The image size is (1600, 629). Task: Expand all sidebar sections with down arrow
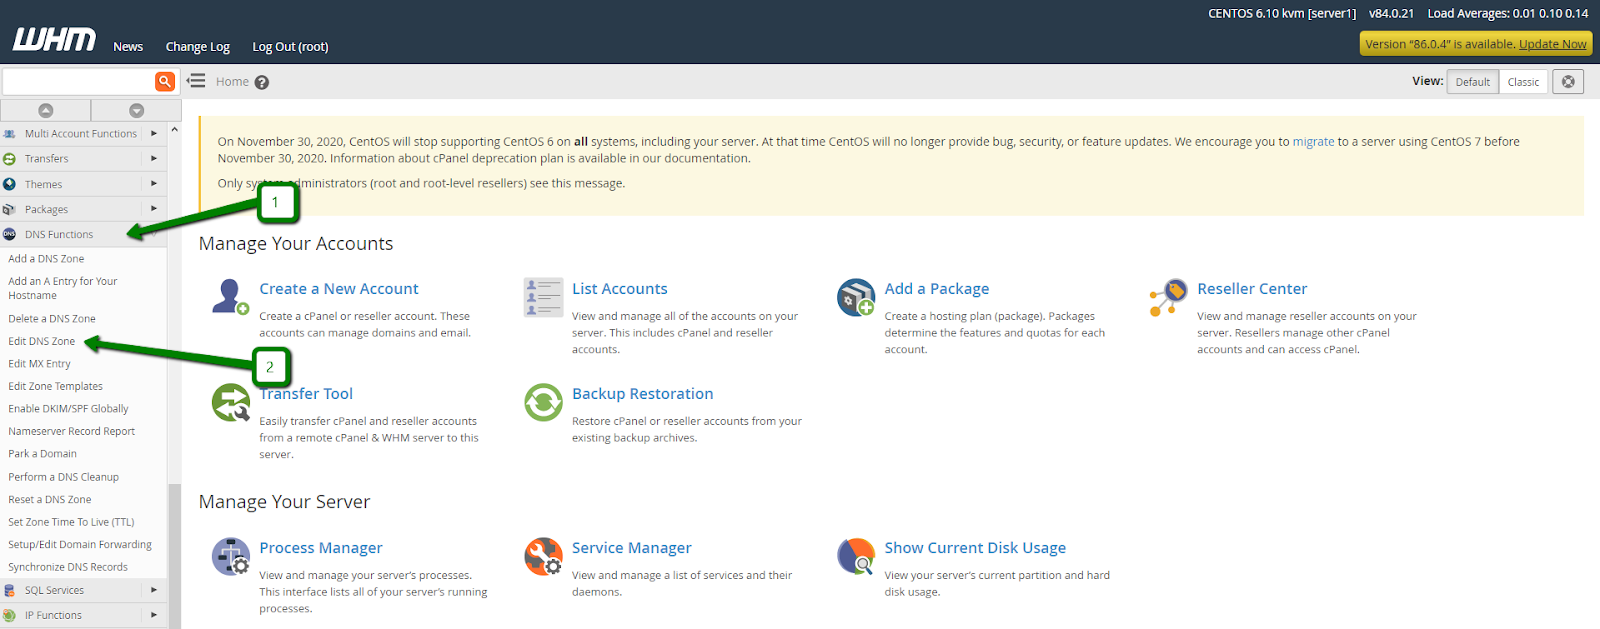[137, 110]
